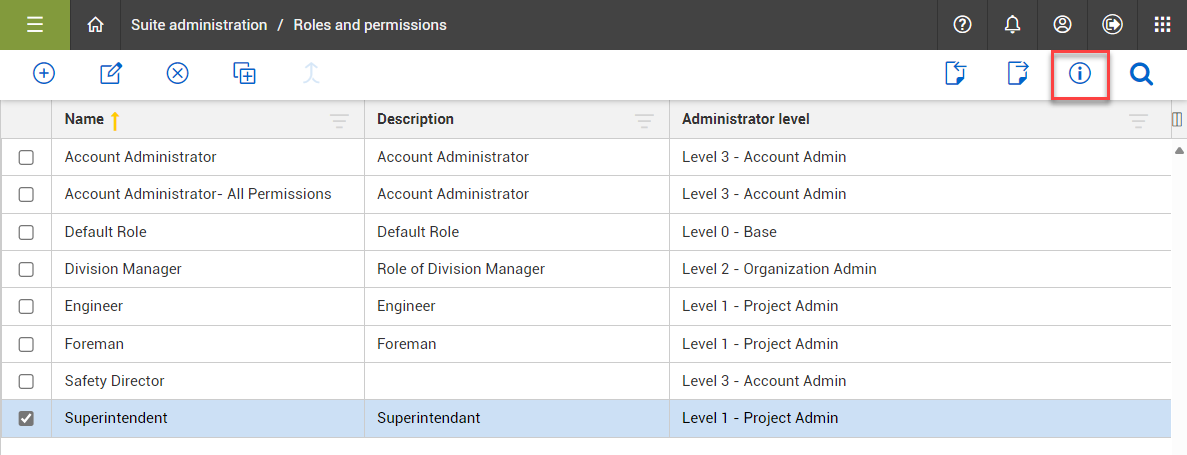Check the Account Administrator row checkbox
This screenshot has height=455, width=1187.
tap(26, 157)
